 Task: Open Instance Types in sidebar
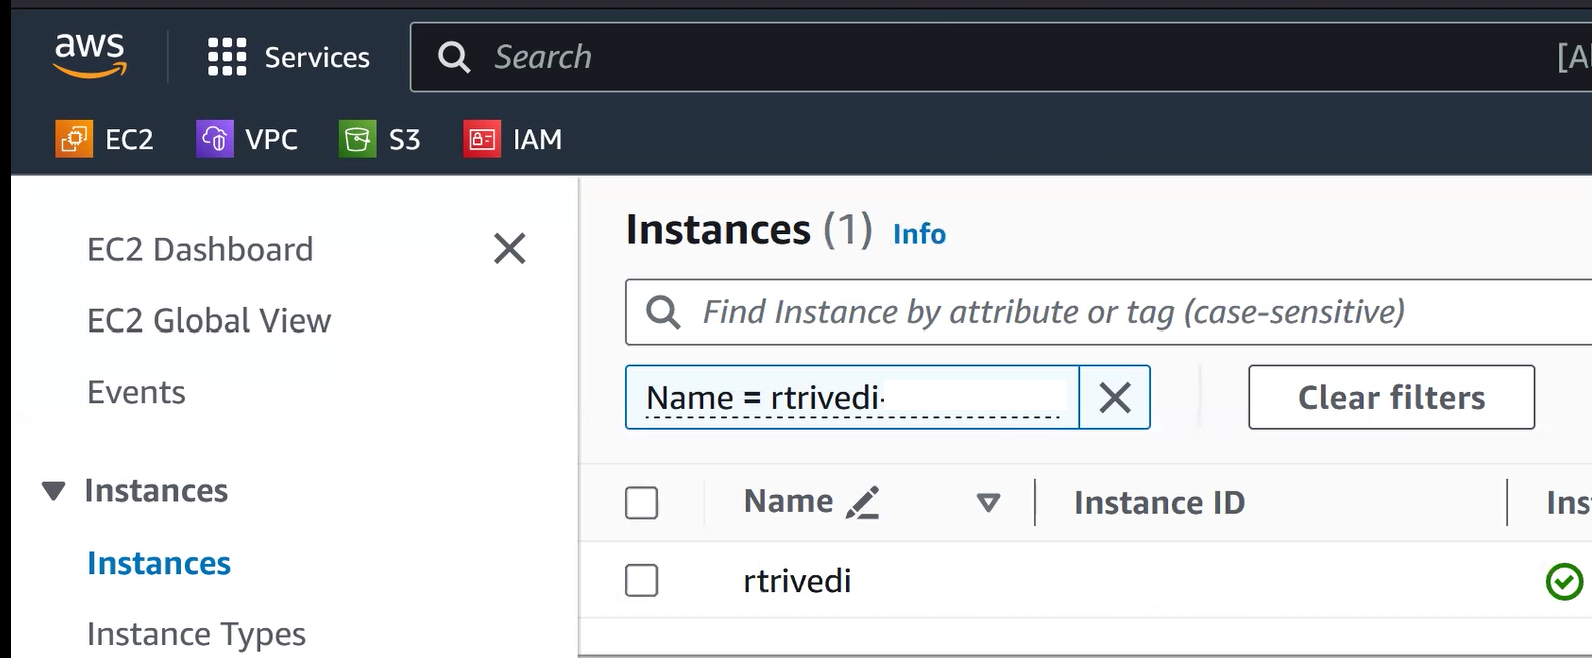(x=196, y=634)
